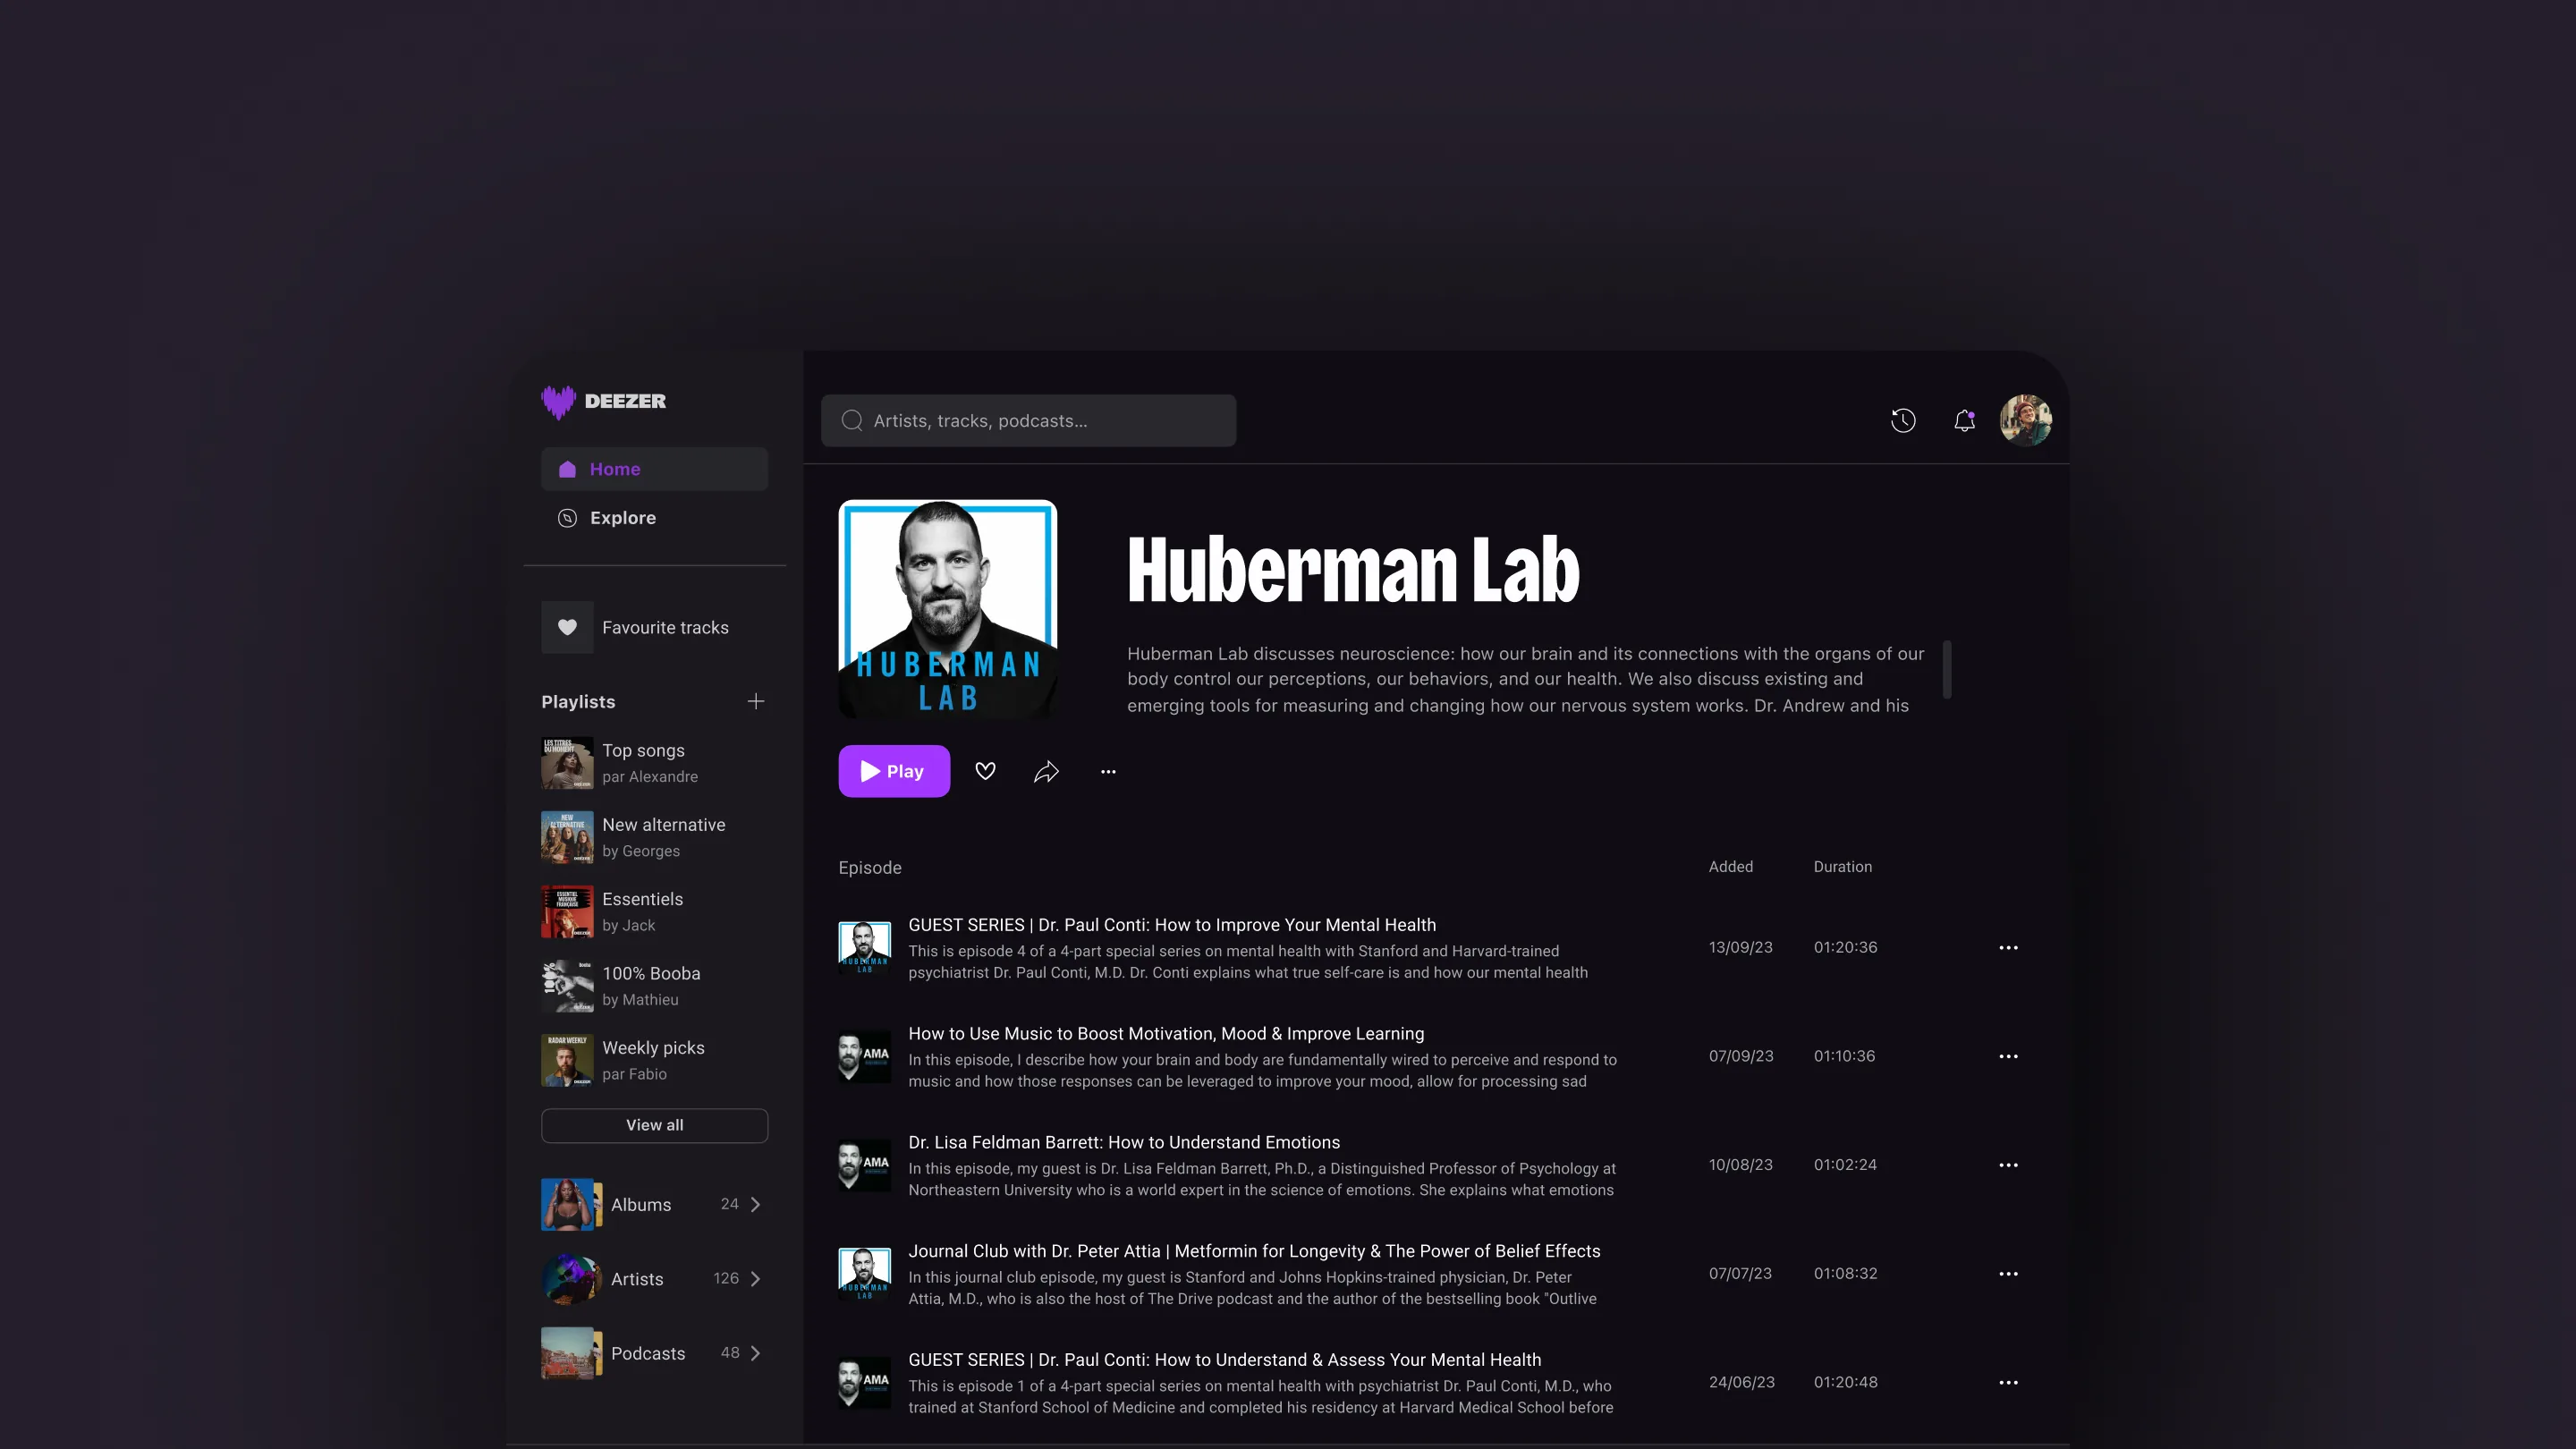Open episode Dr. Lisa Feldman Barrett
Screen dimensions: 2576x1449
click(1124, 1142)
